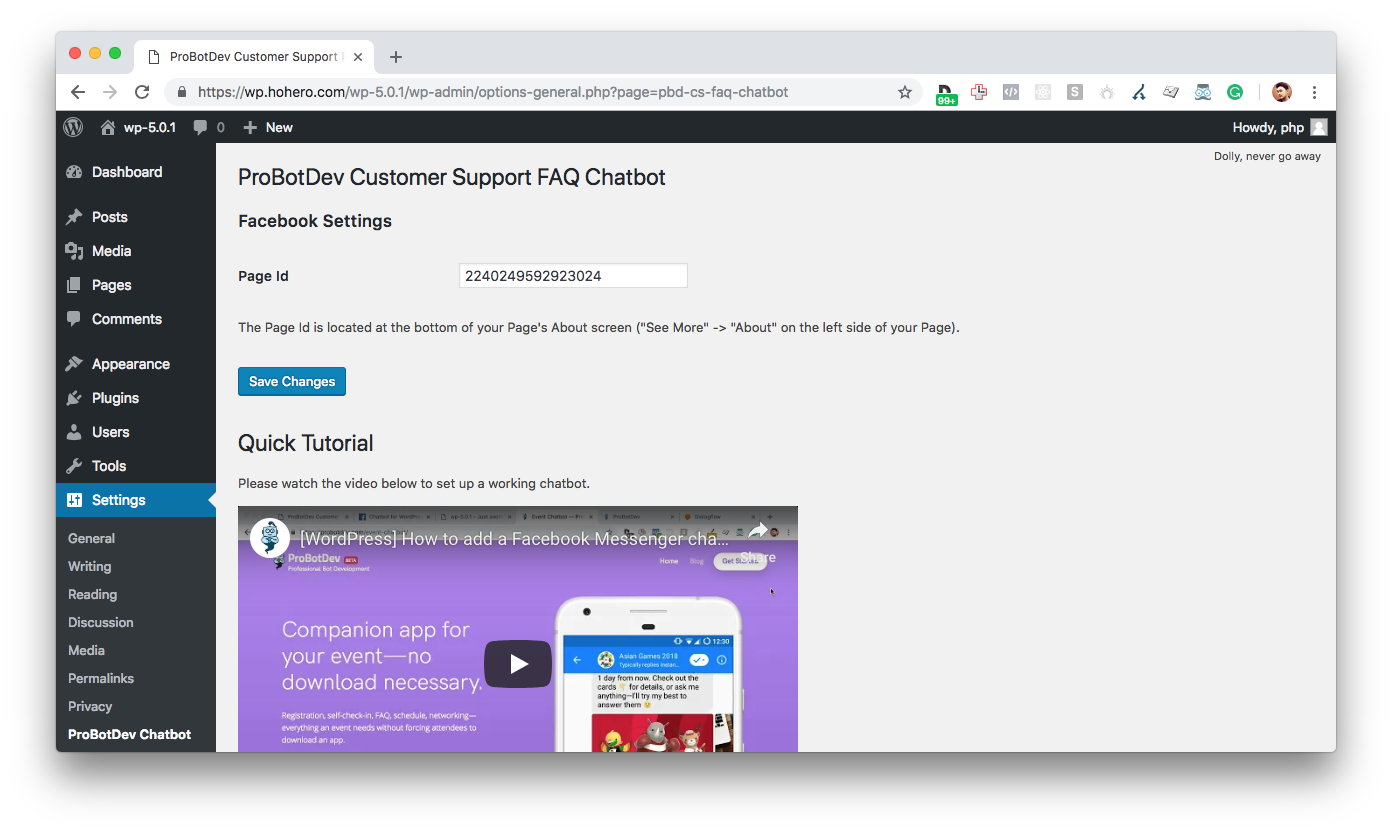Go to Appearance in the sidebar

tap(136, 364)
